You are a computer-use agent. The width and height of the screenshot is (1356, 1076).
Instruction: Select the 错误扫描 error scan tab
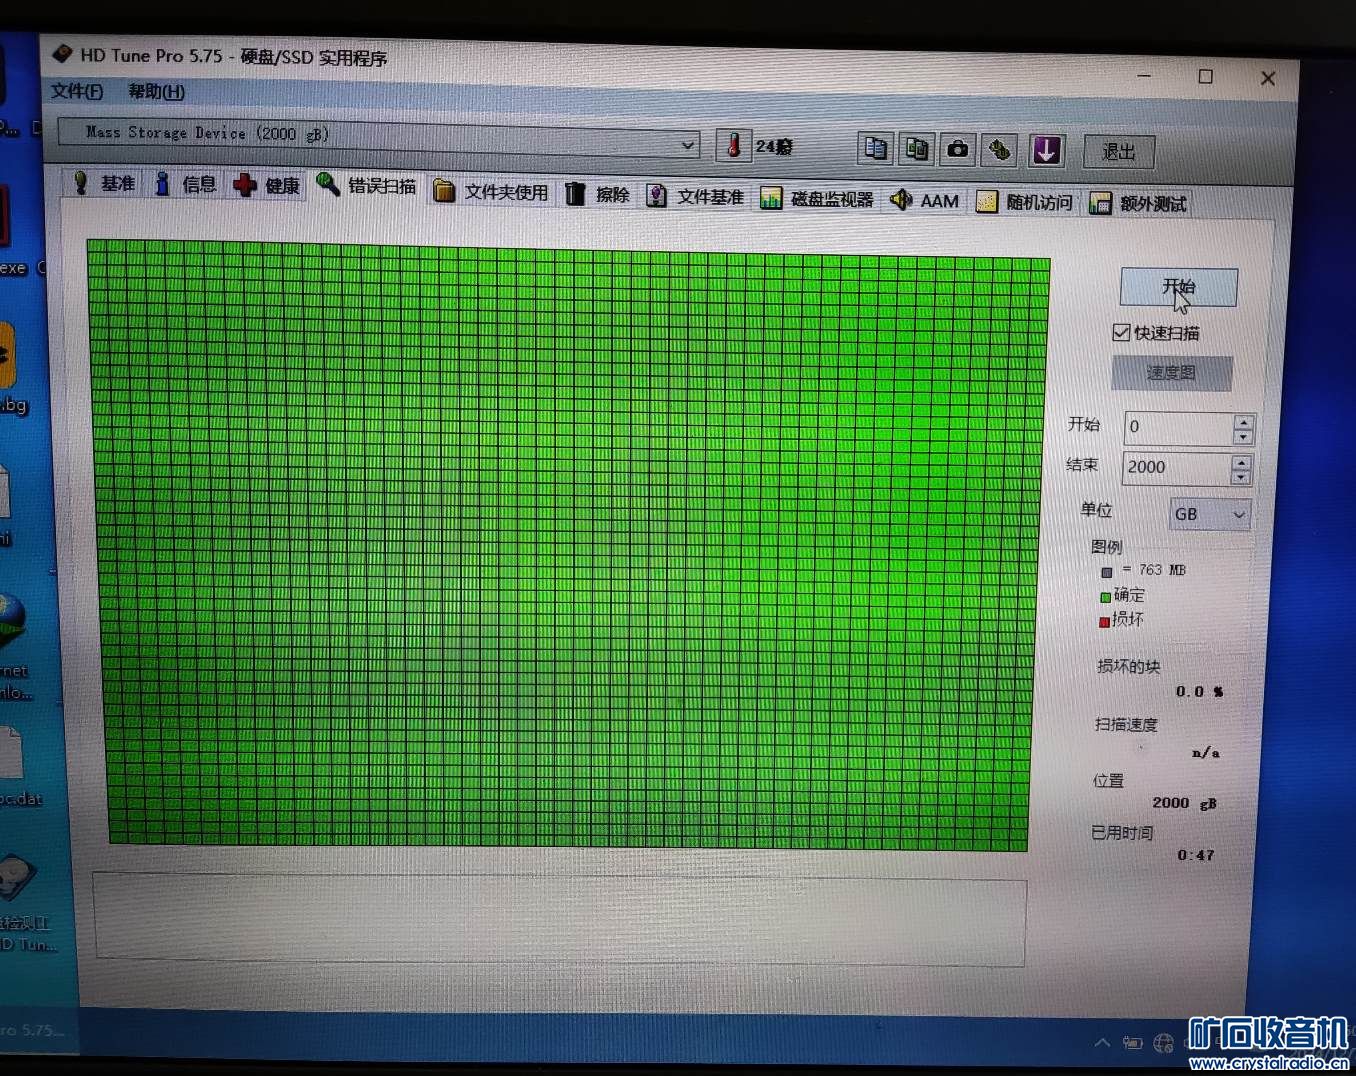click(x=367, y=185)
